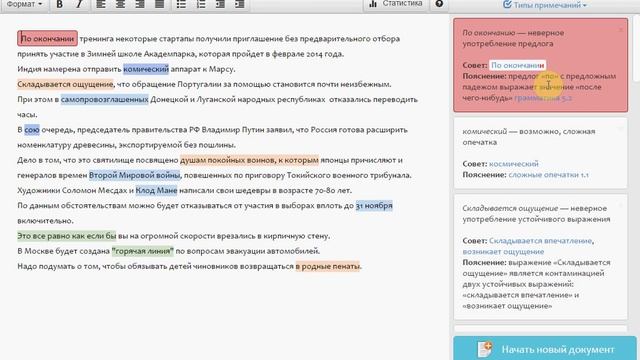Click highlighted Это все равно как если бы
640x360 pixels.
point(67,236)
